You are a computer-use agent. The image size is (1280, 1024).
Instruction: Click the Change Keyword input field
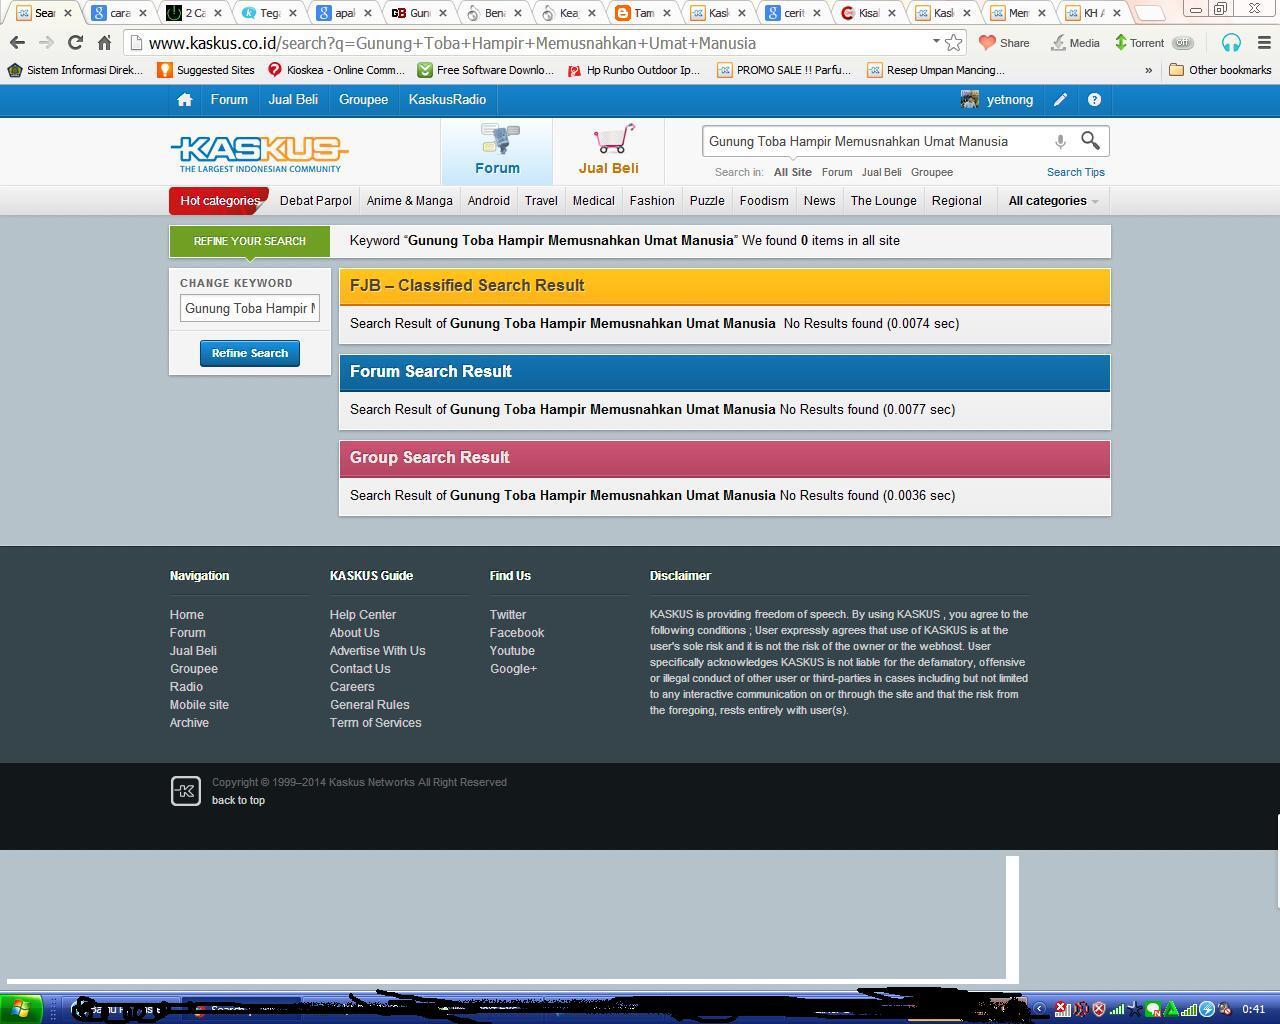pos(250,308)
